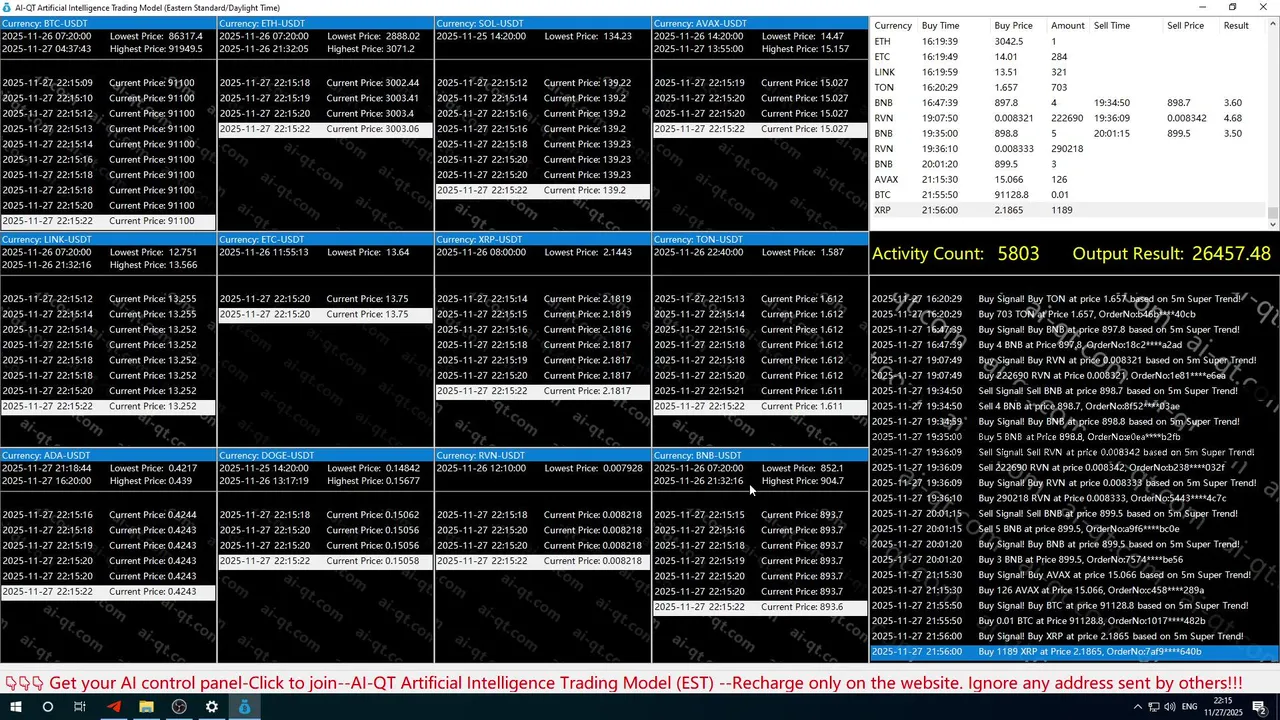The image size is (1280, 720).
Task: Click the 'Currency: LINK-USDT' panel header
Action: point(108,239)
